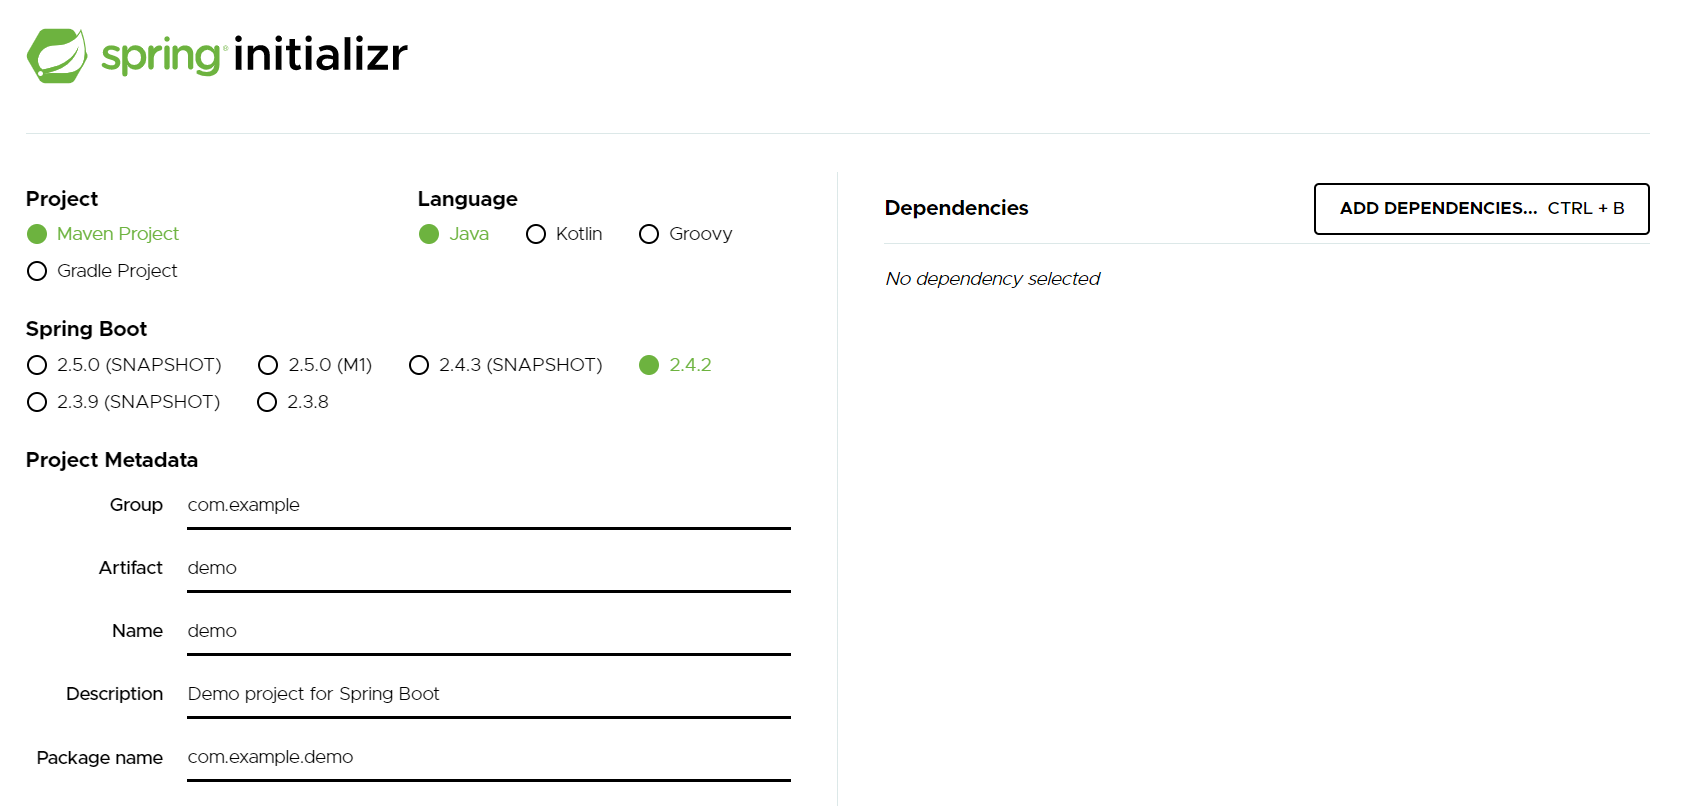Choose Groovy as the language
This screenshot has width=1682, height=806.
point(649,234)
